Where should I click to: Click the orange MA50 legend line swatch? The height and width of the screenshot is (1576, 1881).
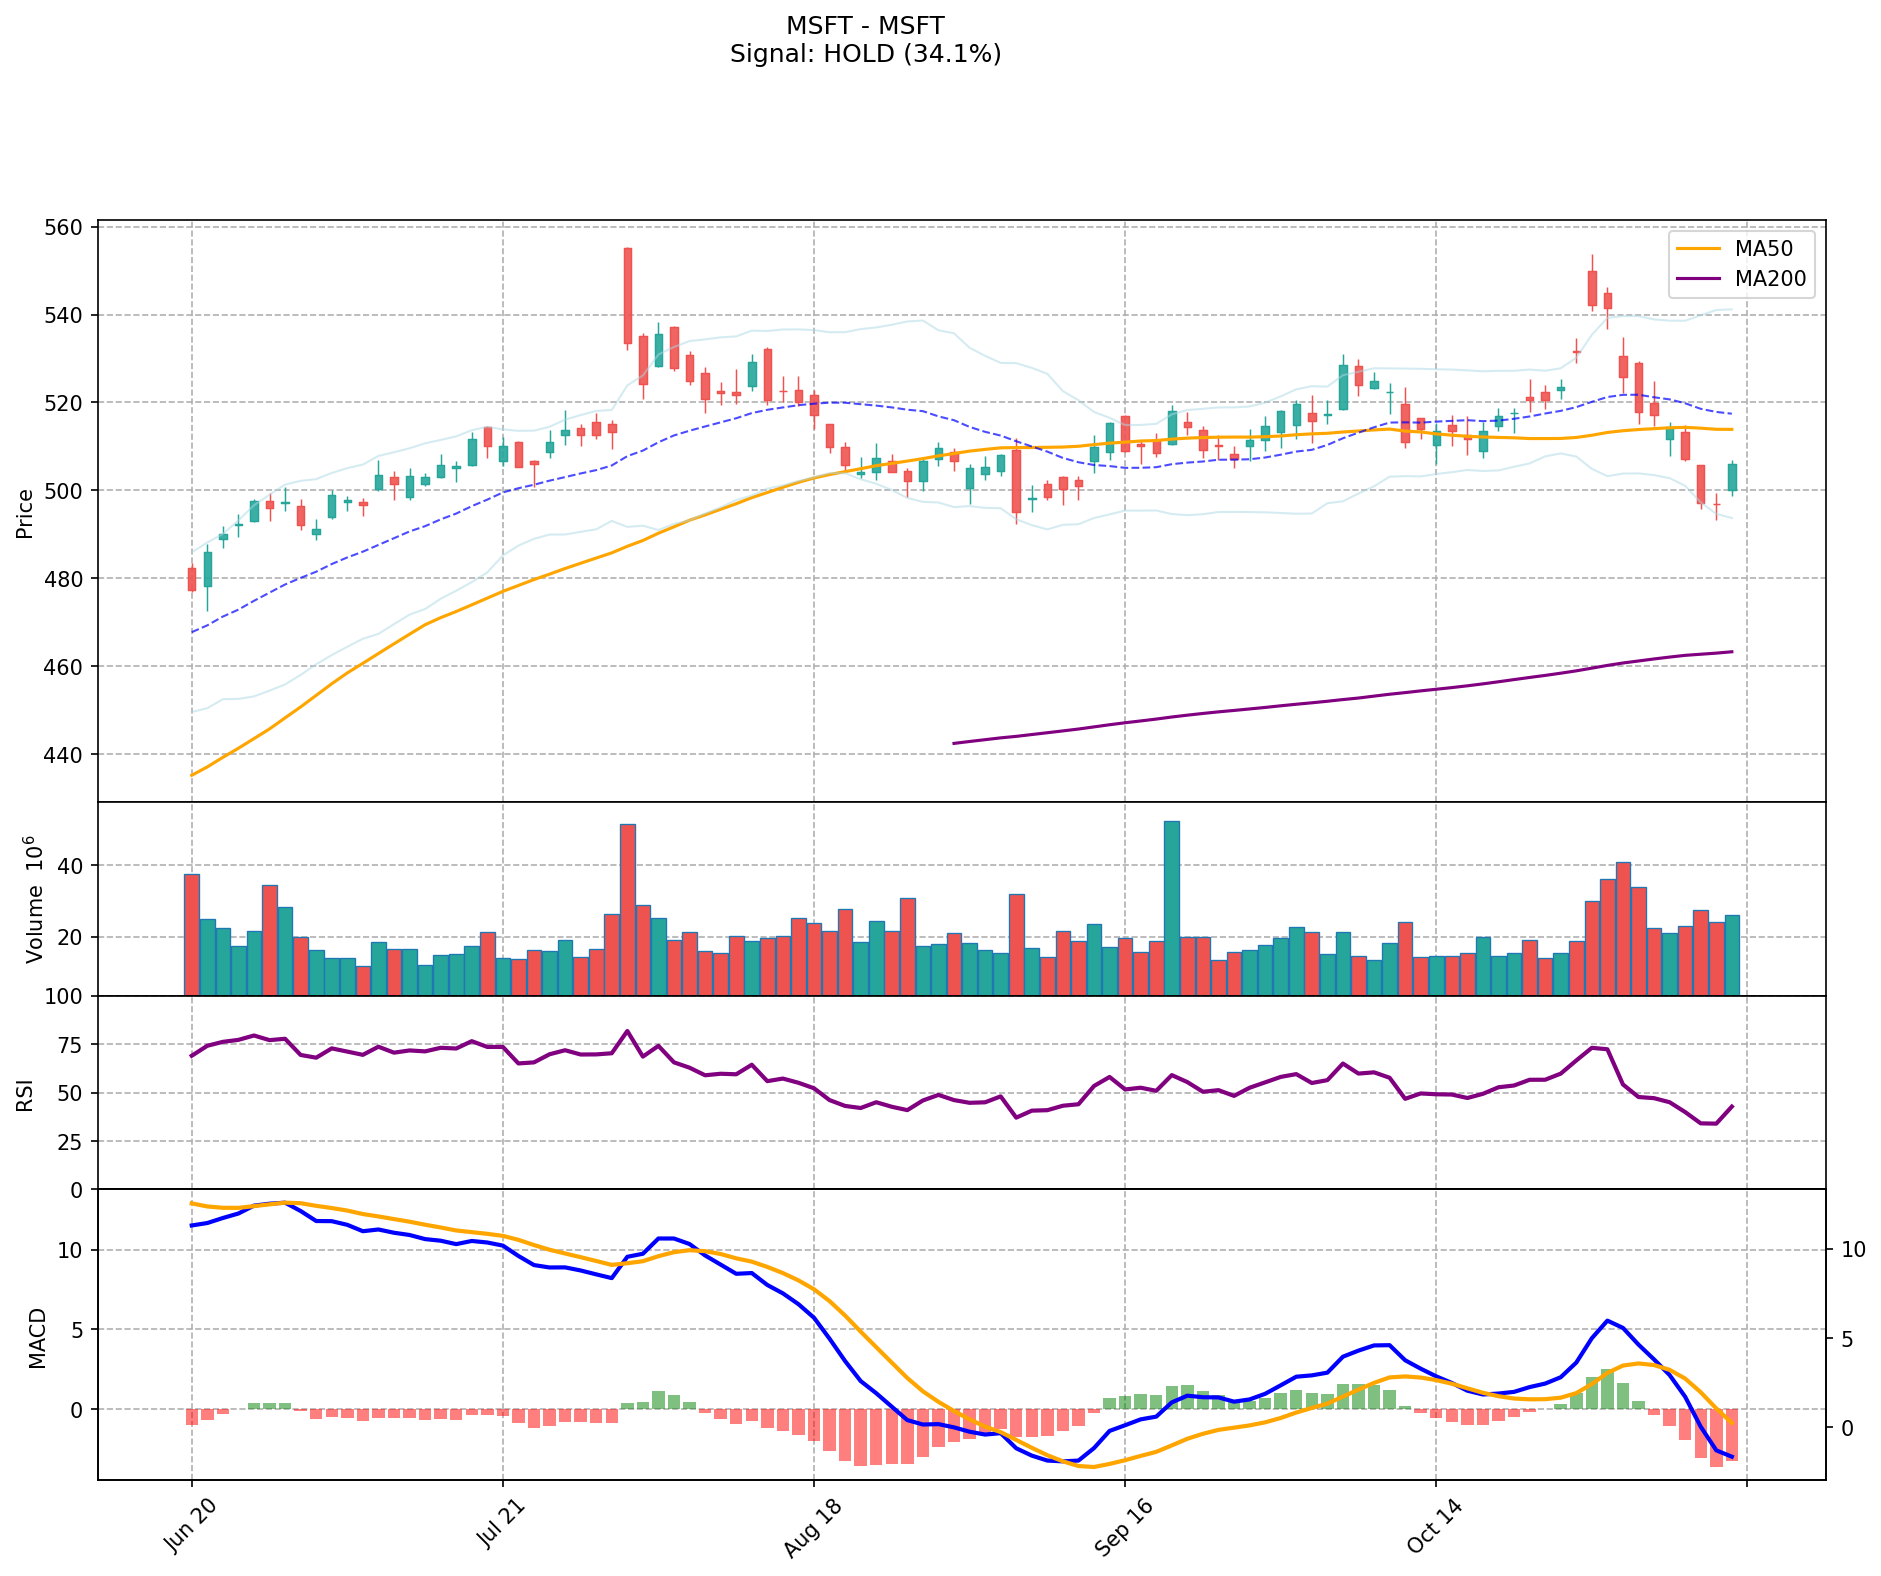click(1700, 250)
